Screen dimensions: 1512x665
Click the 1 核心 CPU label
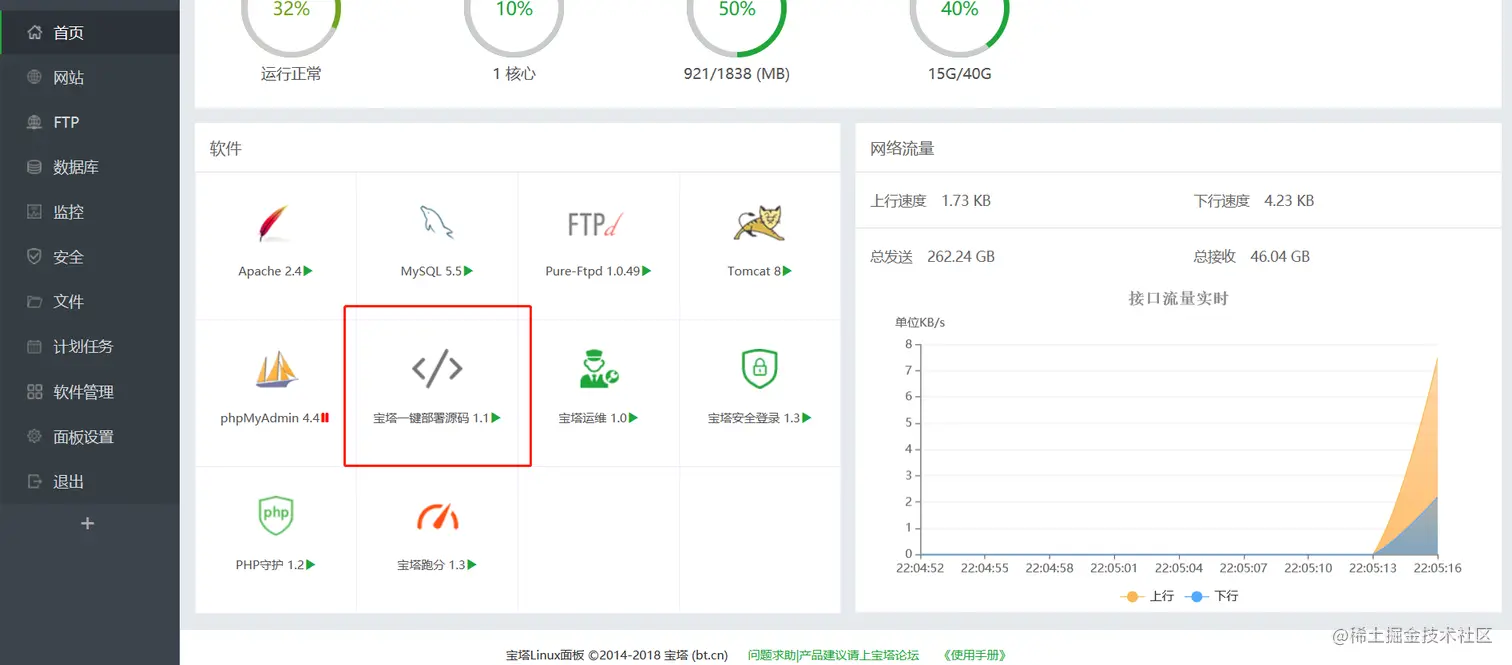[x=514, y=74]
